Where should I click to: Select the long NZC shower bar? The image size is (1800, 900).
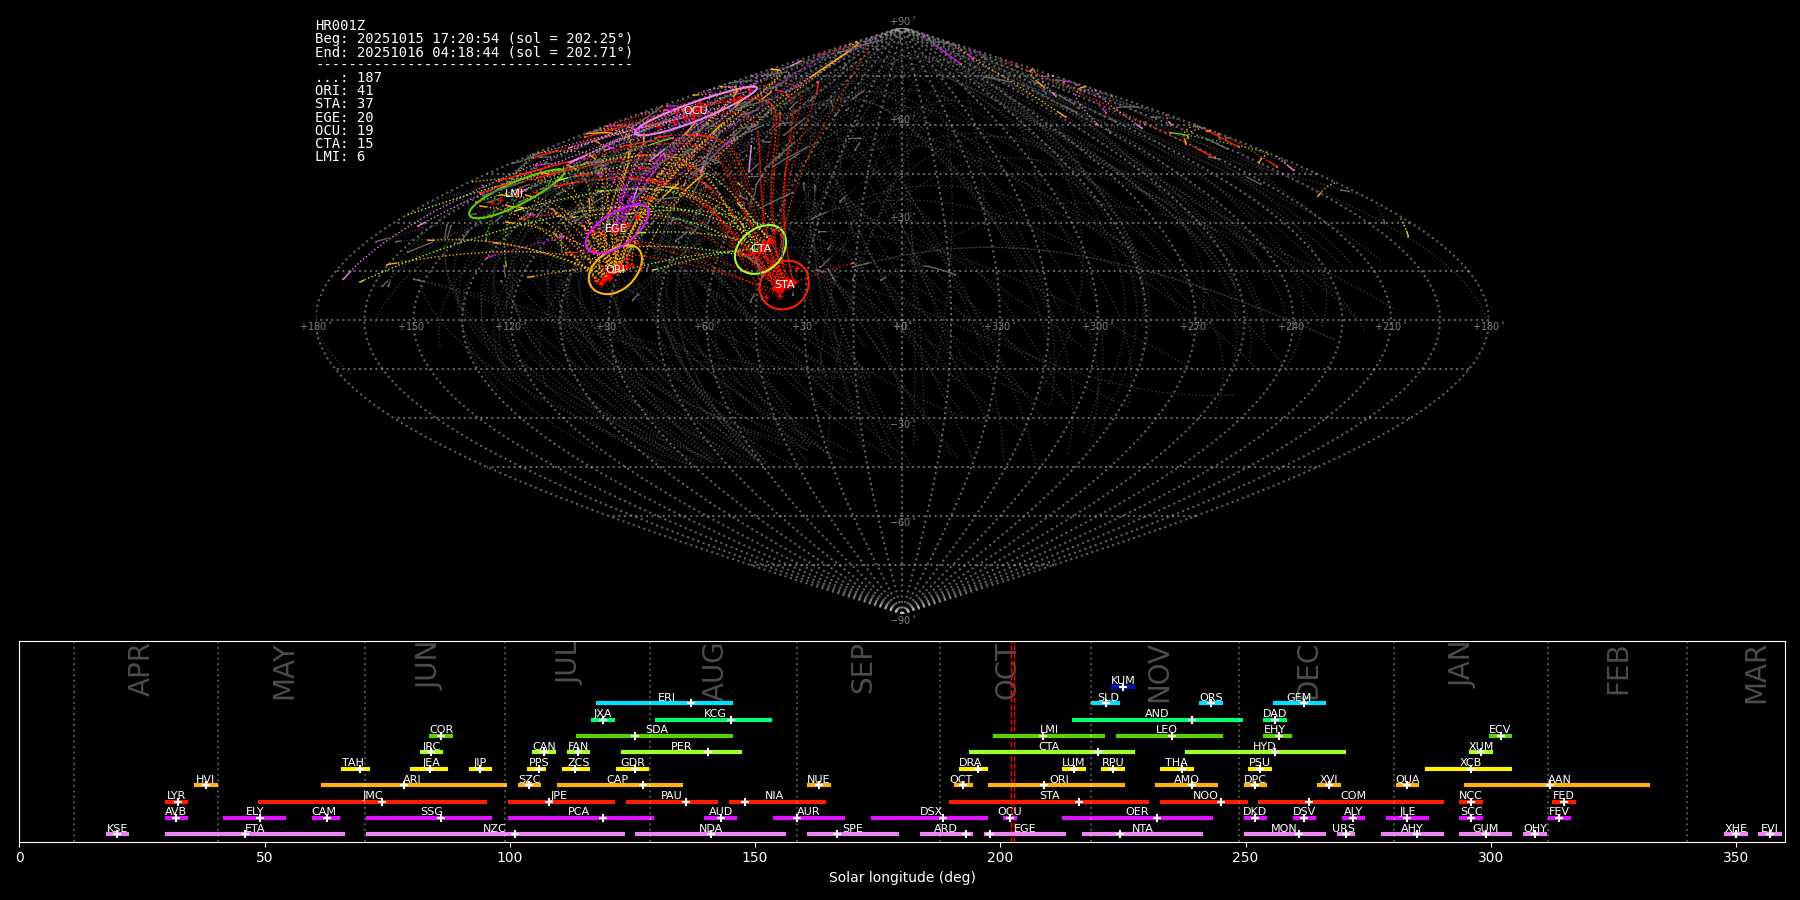495,834
